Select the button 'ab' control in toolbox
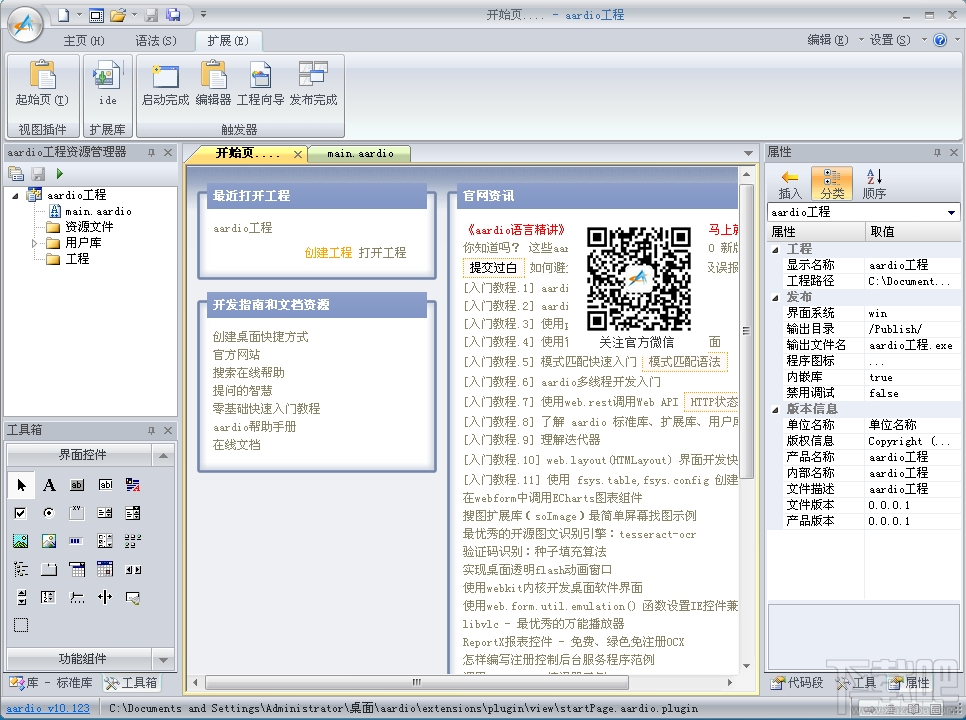The width and height of the screenshot is (966, 720). pyautogui.click(x=77, y=485)
